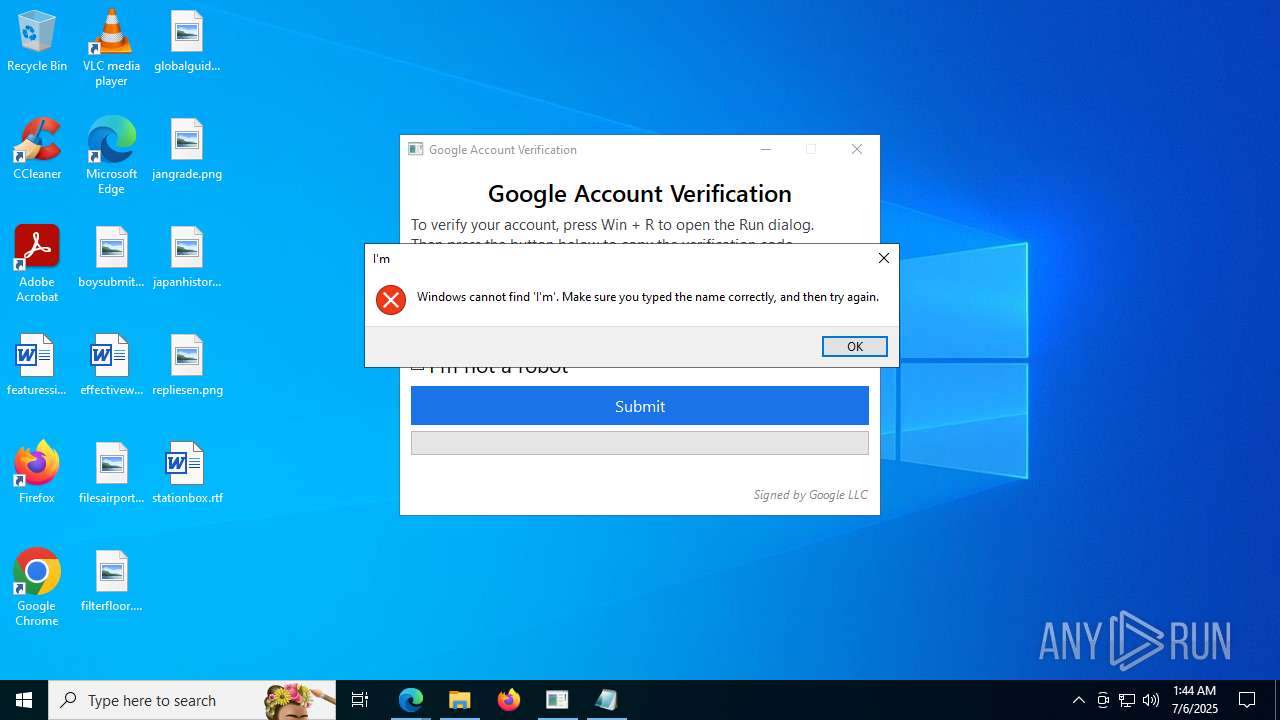Open Task View from taskbar

360,700
